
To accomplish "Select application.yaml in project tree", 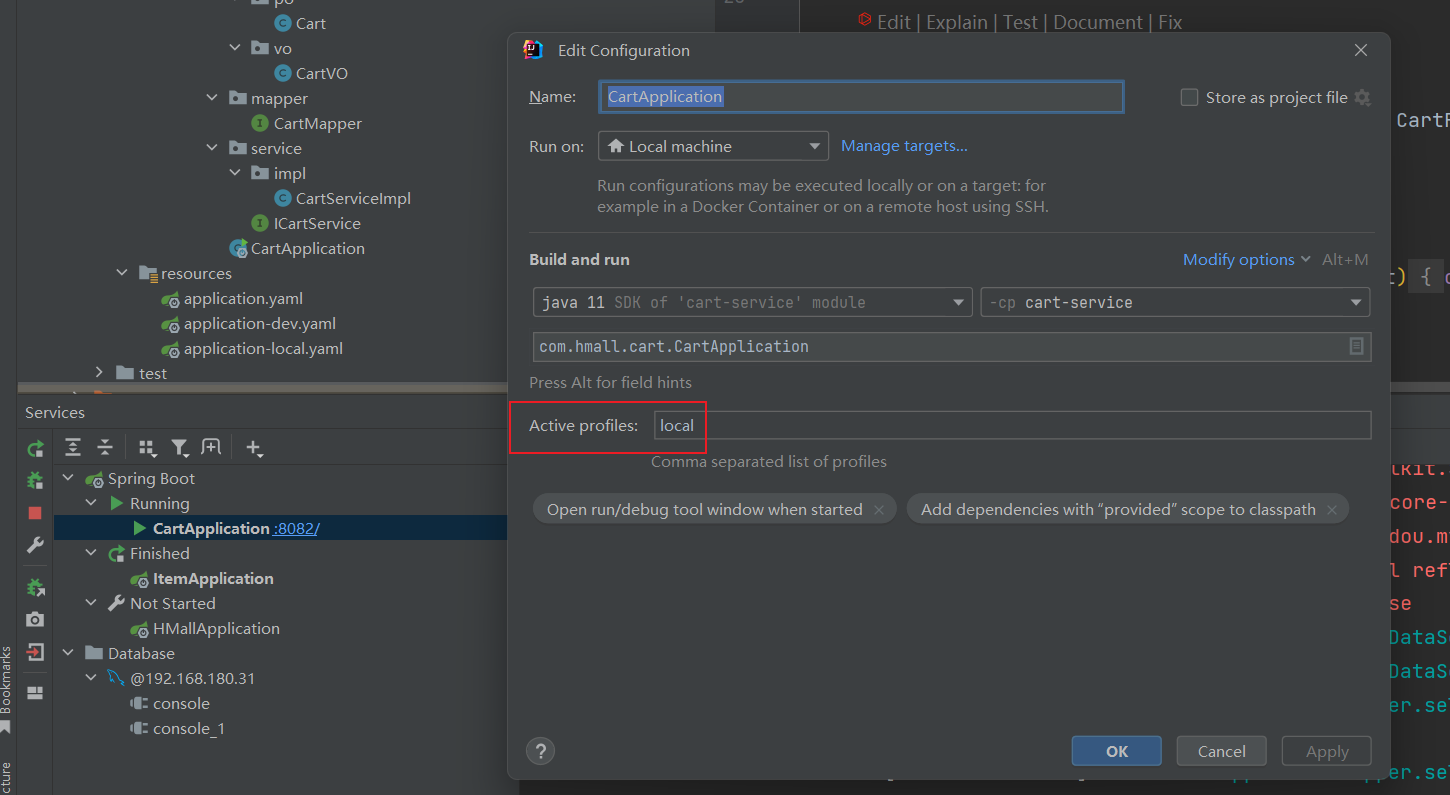I will (x=243, y=298).
